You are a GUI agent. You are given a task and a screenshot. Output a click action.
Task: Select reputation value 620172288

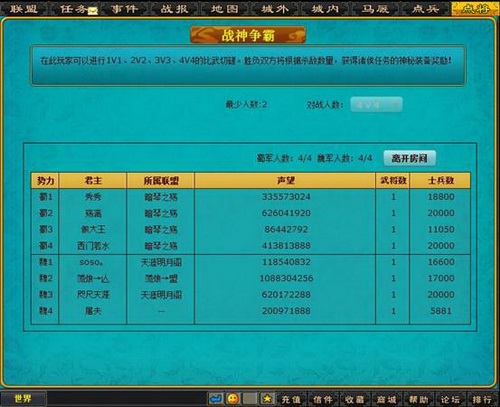click(286, 295)
